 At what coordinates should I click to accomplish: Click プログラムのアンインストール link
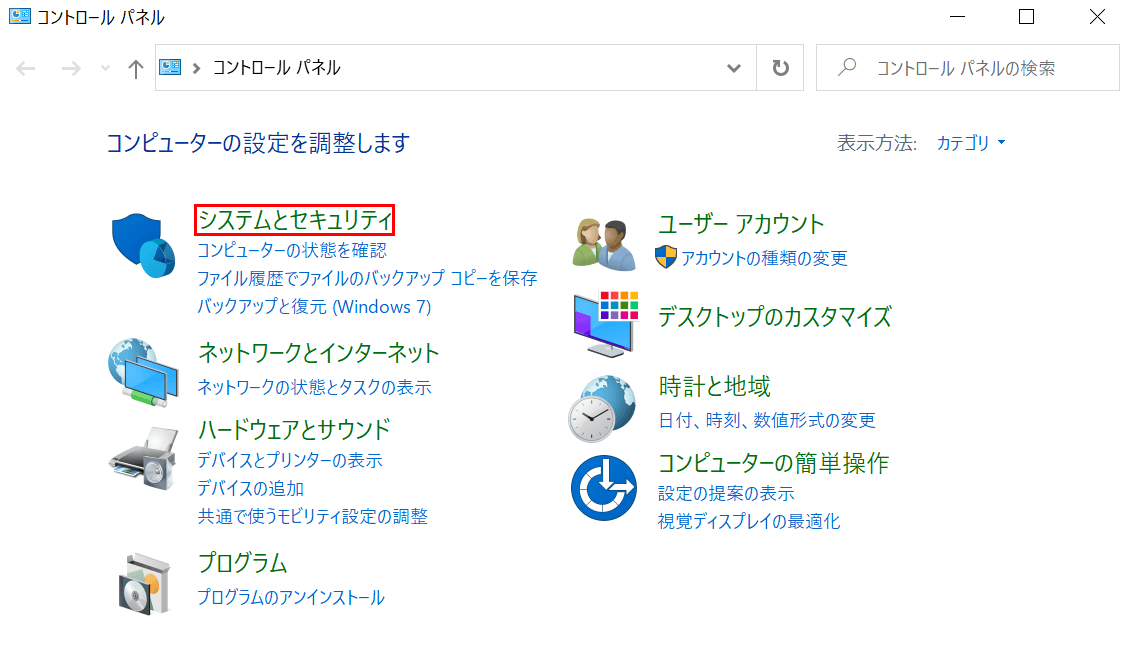tap(291, 597)
